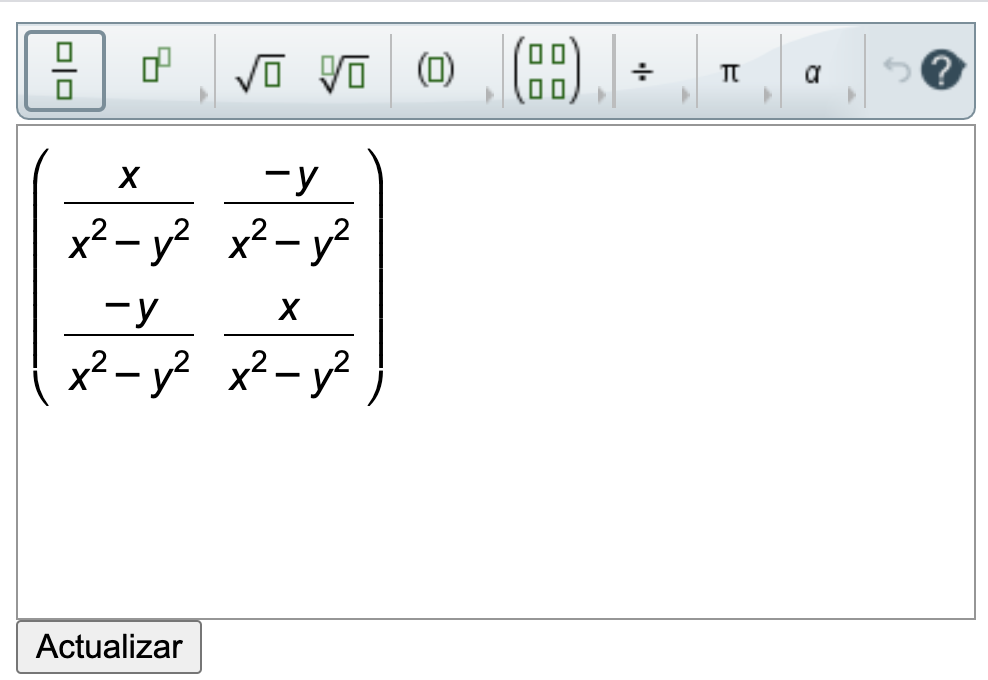Expand the arrow beside the pi symbol
988x680 pixels.
[x=768, y=96]
